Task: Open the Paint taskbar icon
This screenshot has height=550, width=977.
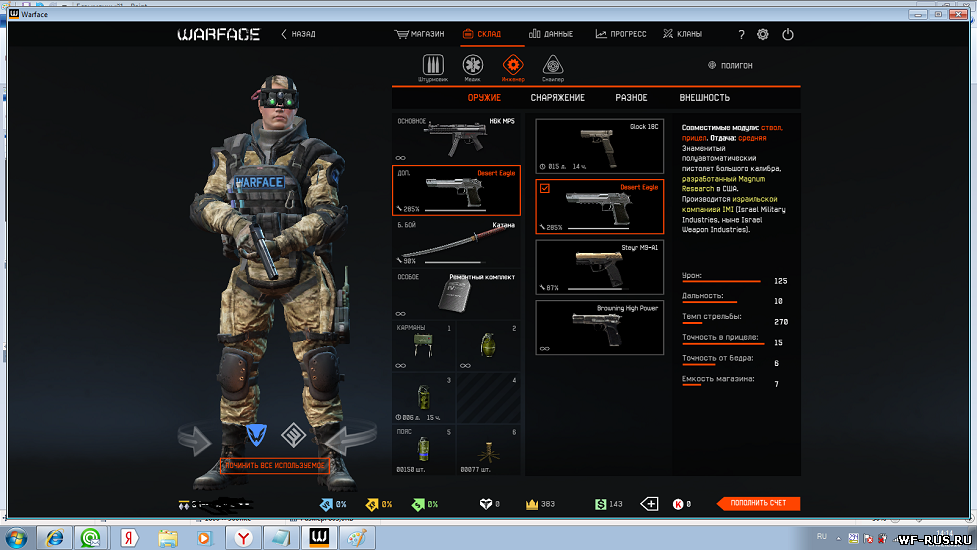Action: (357, 538)
